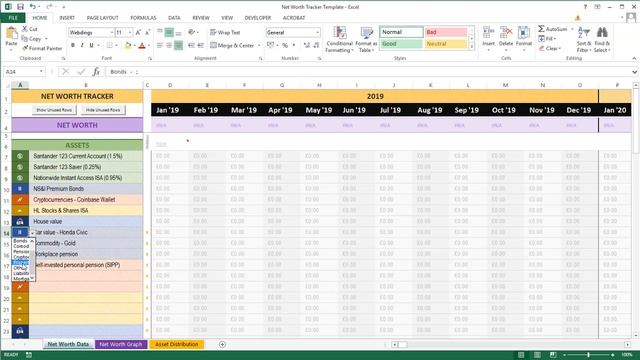
Task: Click the Cut scissors icon
Action: pos(25,29)
